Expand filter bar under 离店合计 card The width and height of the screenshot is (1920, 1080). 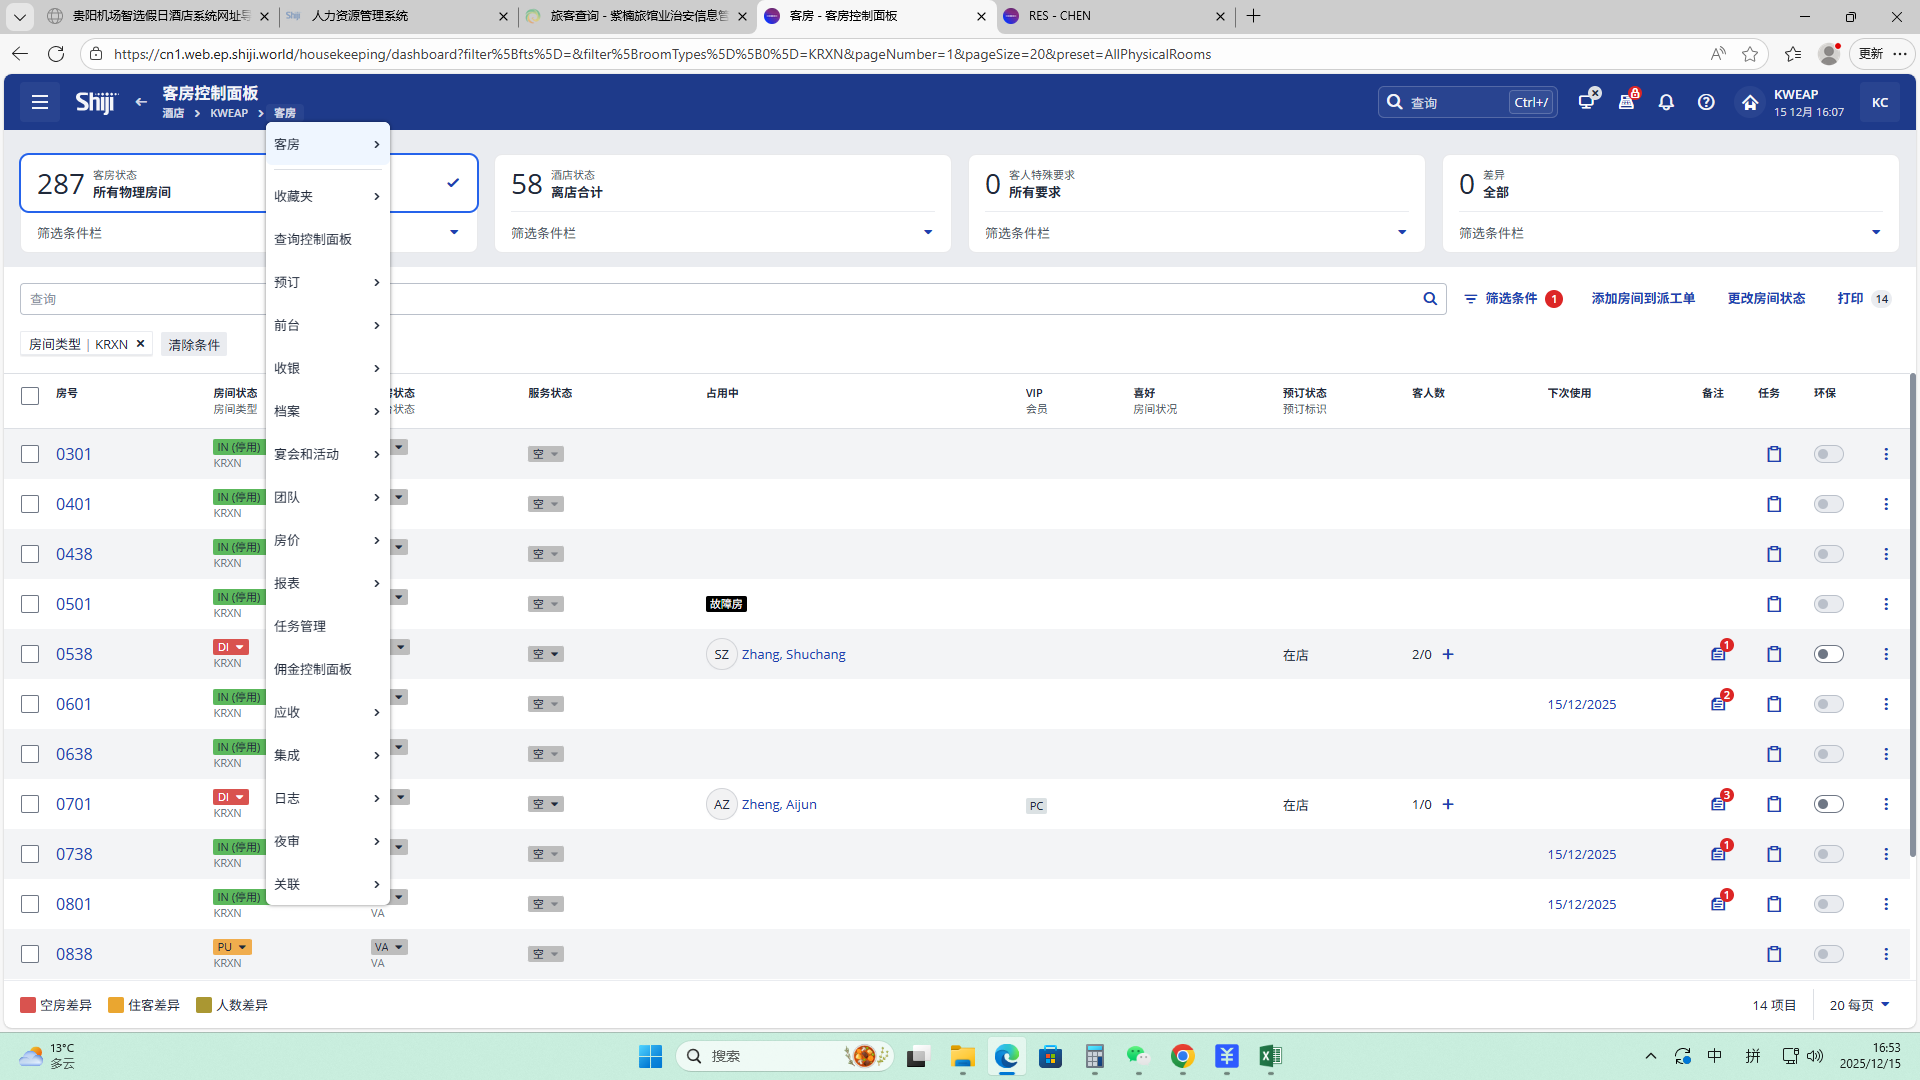927,233
